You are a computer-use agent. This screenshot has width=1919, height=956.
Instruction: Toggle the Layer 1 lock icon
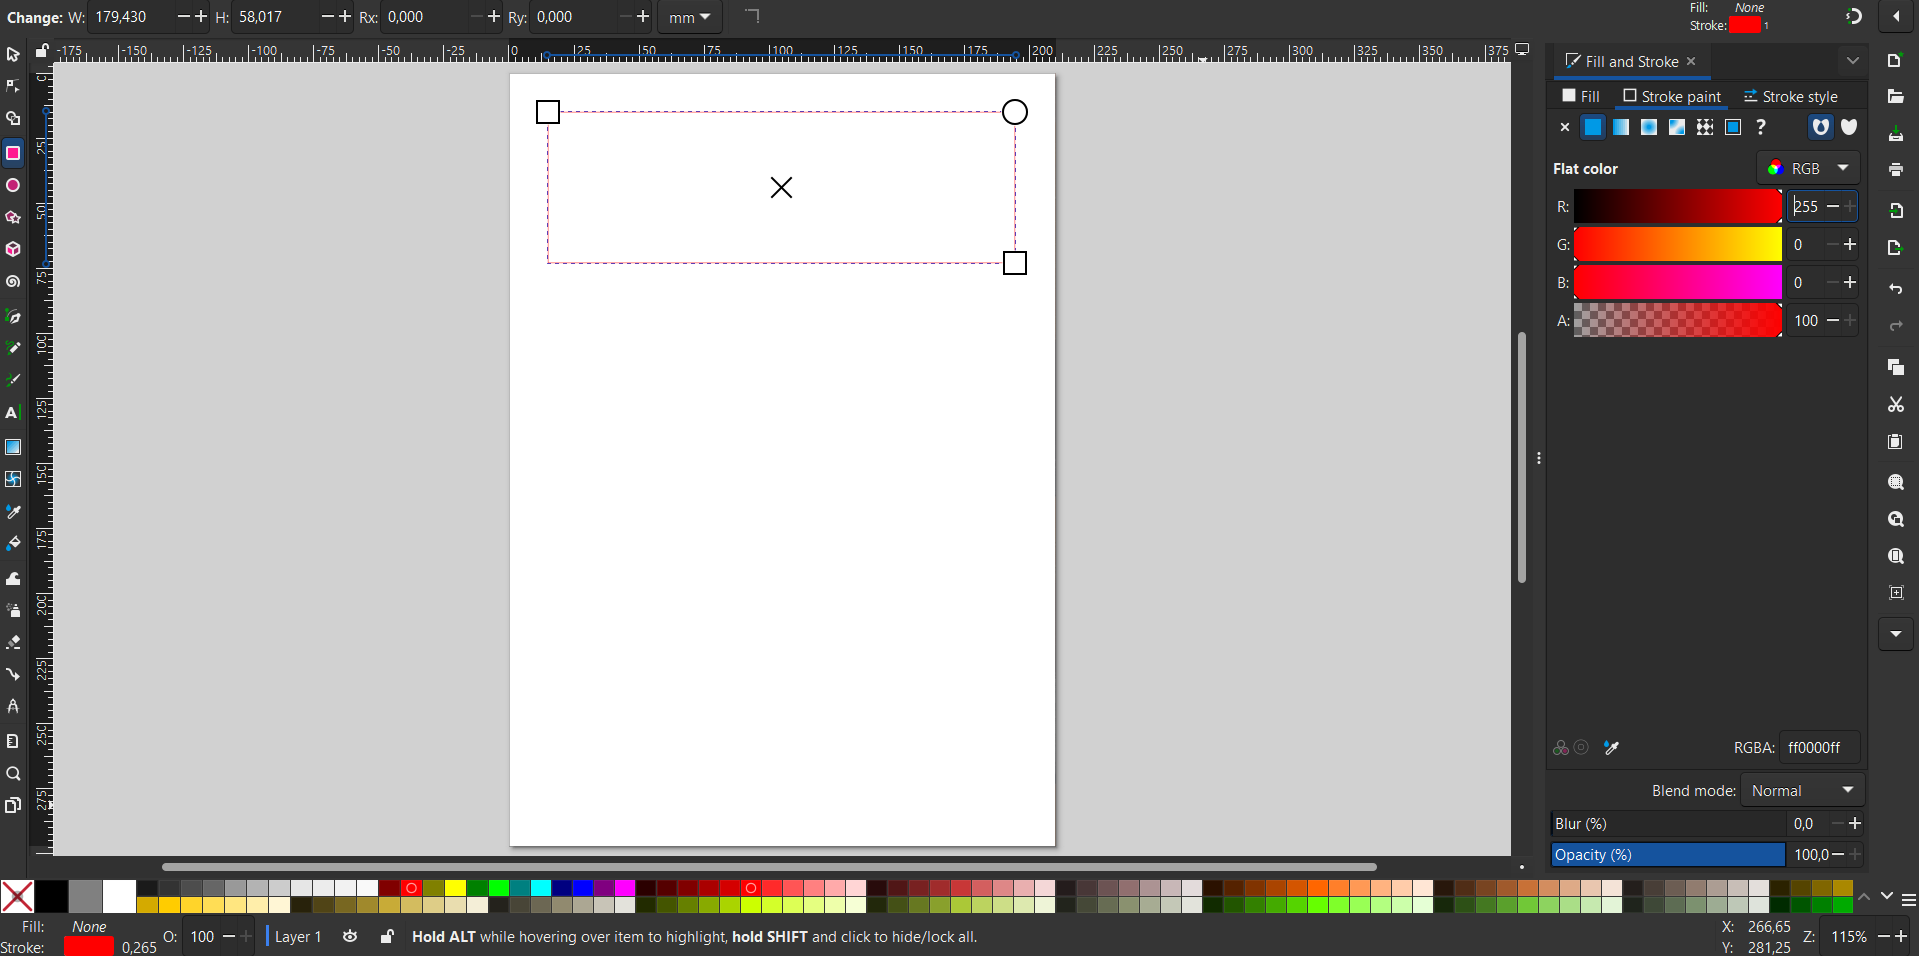pos(387,937)
